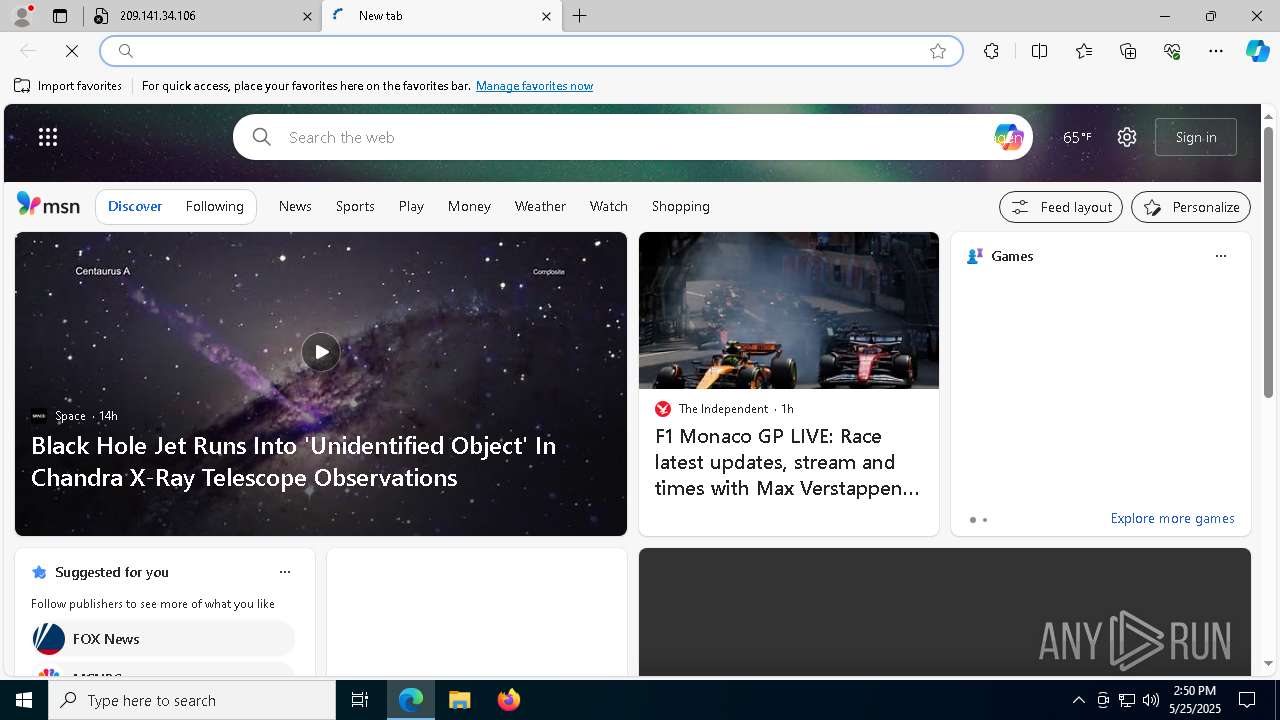Open Black Hole Jet article headline
This screenshot has height=720, width=1280.
[293, 461]
